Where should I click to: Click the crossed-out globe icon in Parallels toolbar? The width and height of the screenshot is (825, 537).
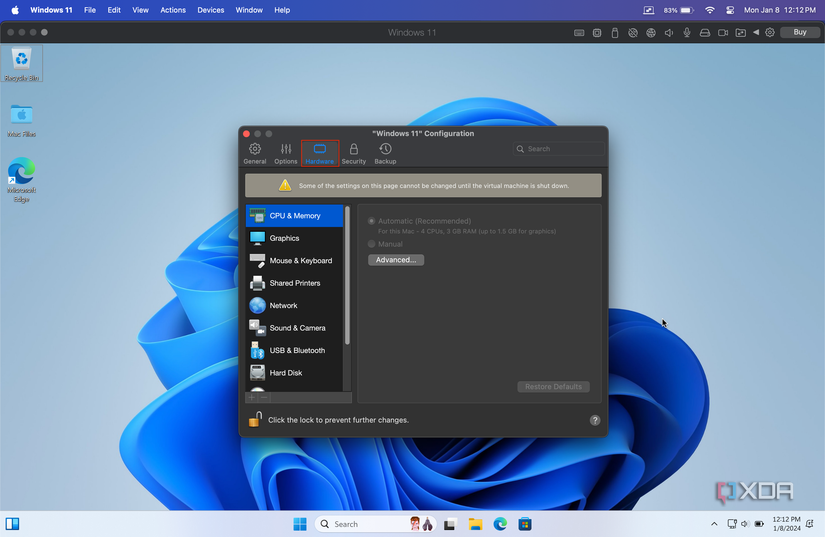633,33
